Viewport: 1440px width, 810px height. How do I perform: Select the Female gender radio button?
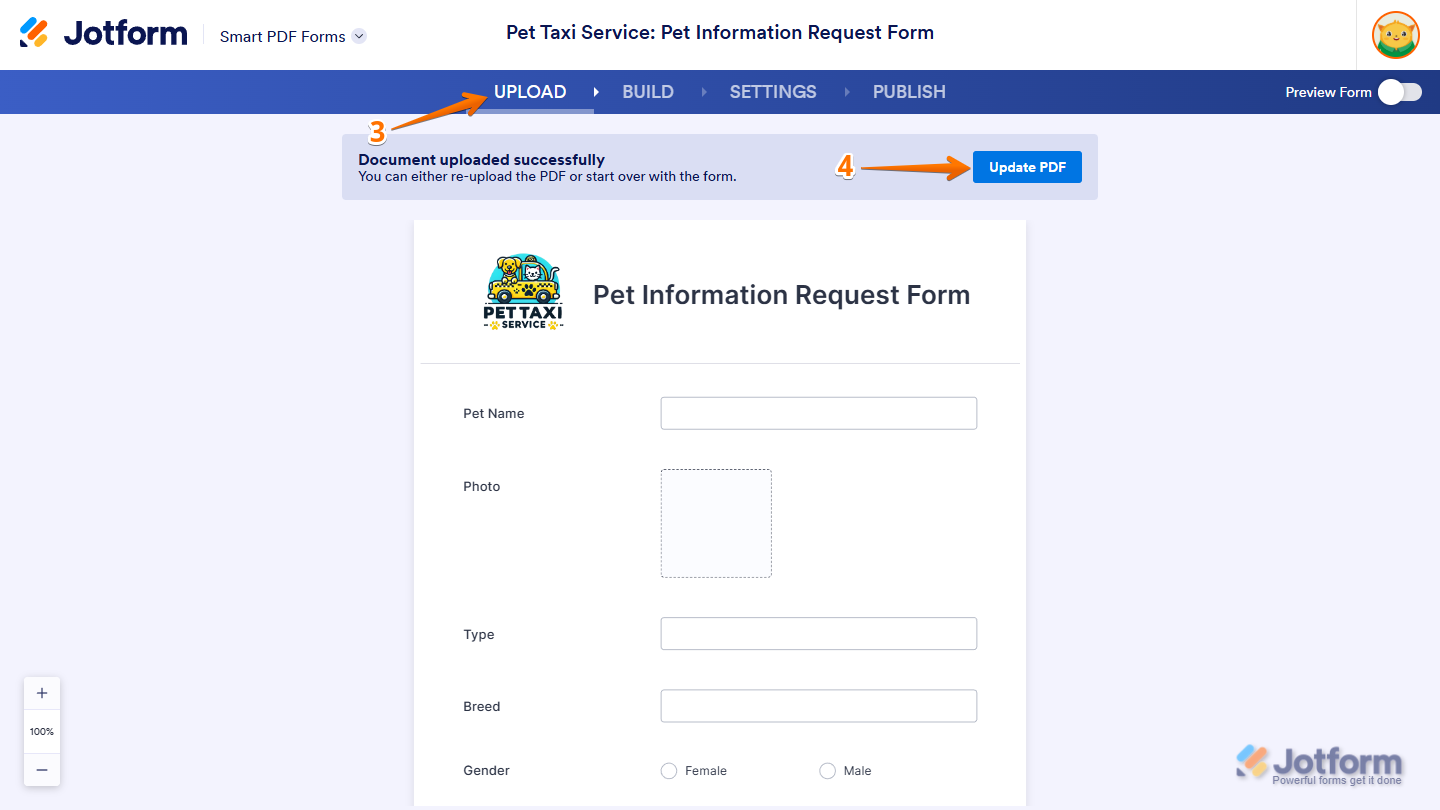(x=669, y=771)
